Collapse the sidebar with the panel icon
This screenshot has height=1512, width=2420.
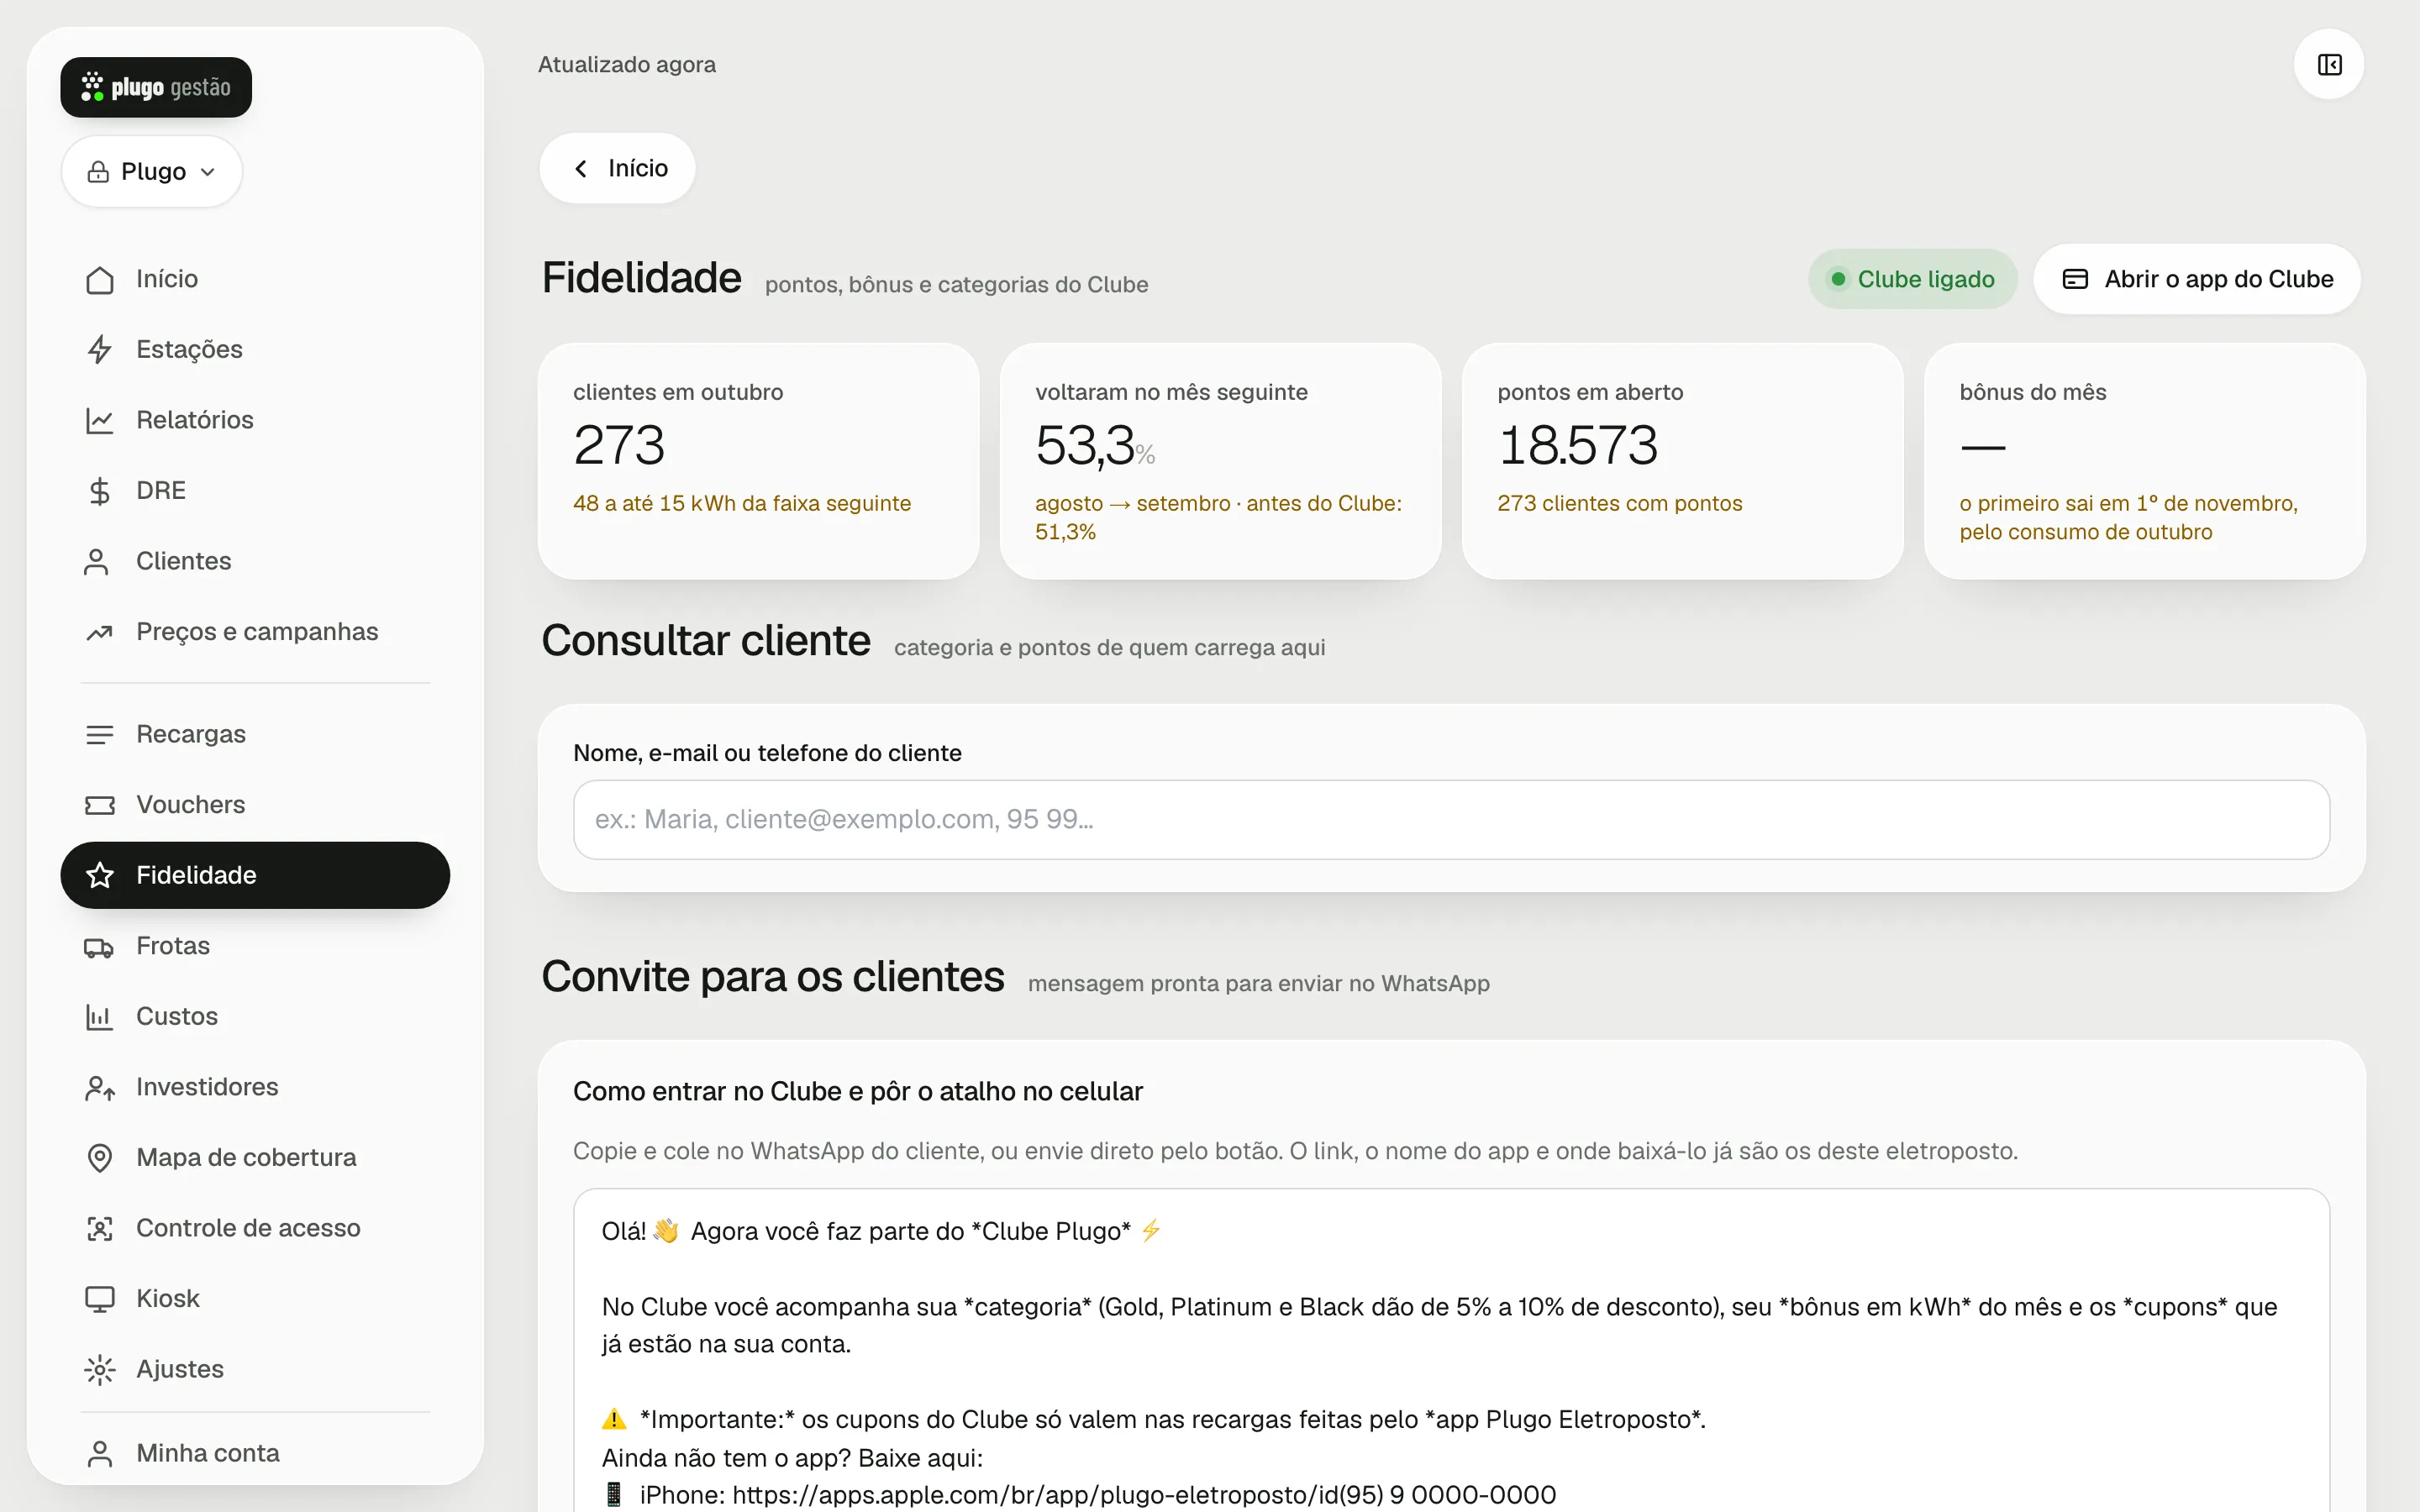pos(2329,65)
